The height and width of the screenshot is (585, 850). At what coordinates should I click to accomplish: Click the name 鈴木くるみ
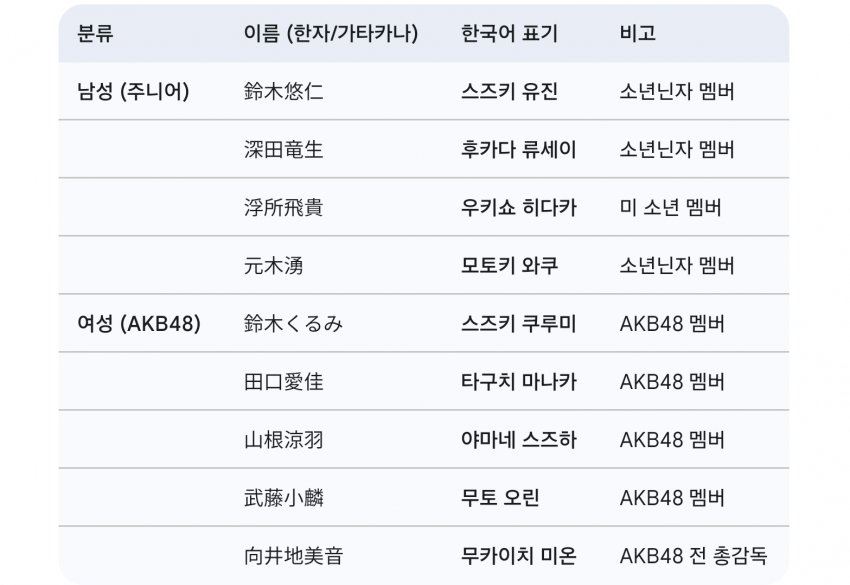tap(293, 324)
